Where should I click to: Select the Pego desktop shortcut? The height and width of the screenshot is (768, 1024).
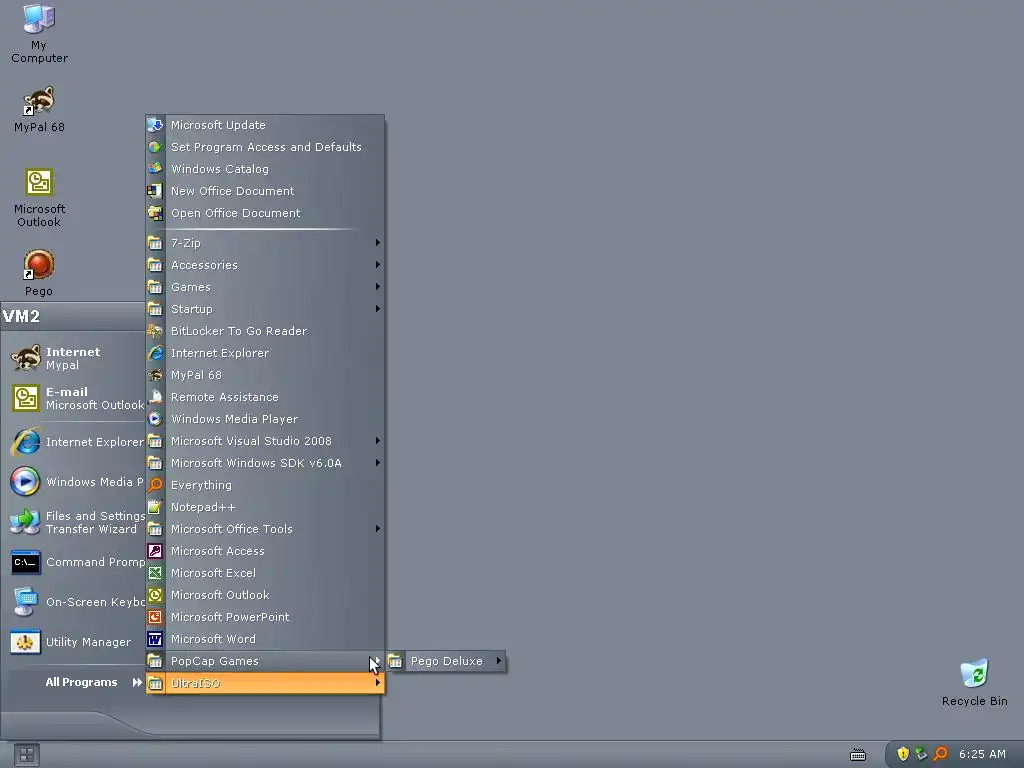click(x=39, y=274)
